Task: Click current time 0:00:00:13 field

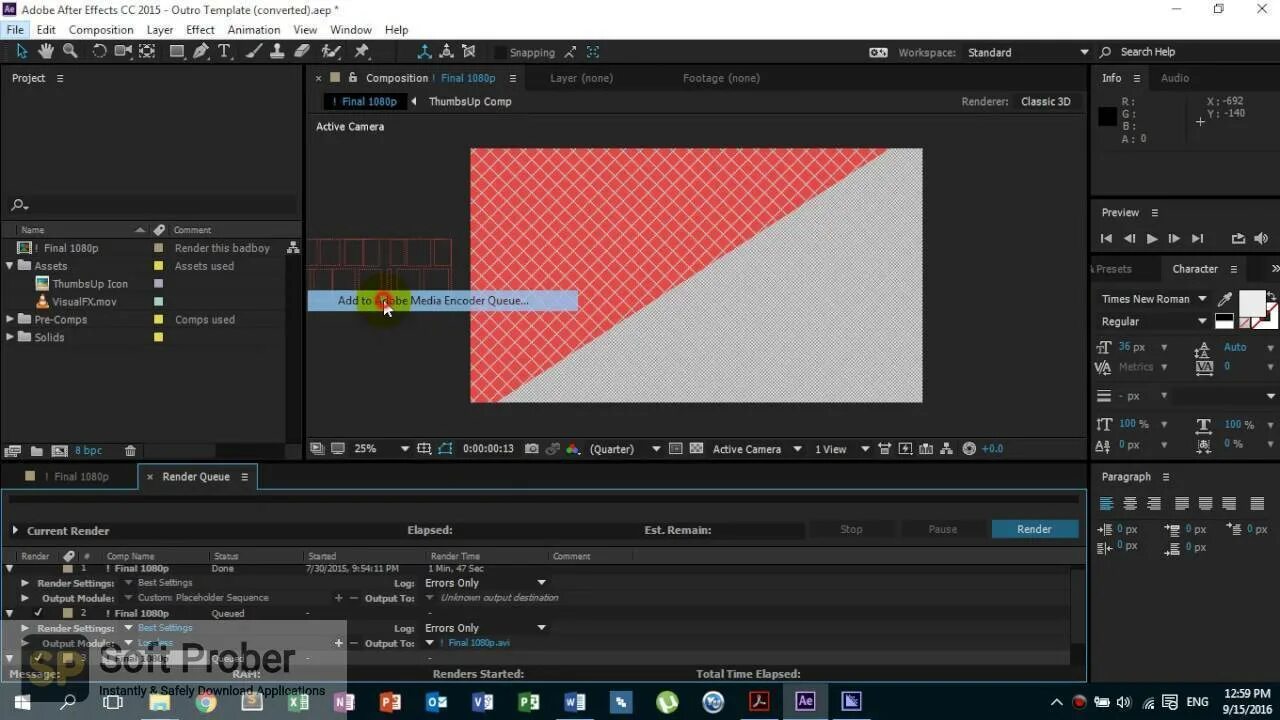Action: click(x=488, y=449)
